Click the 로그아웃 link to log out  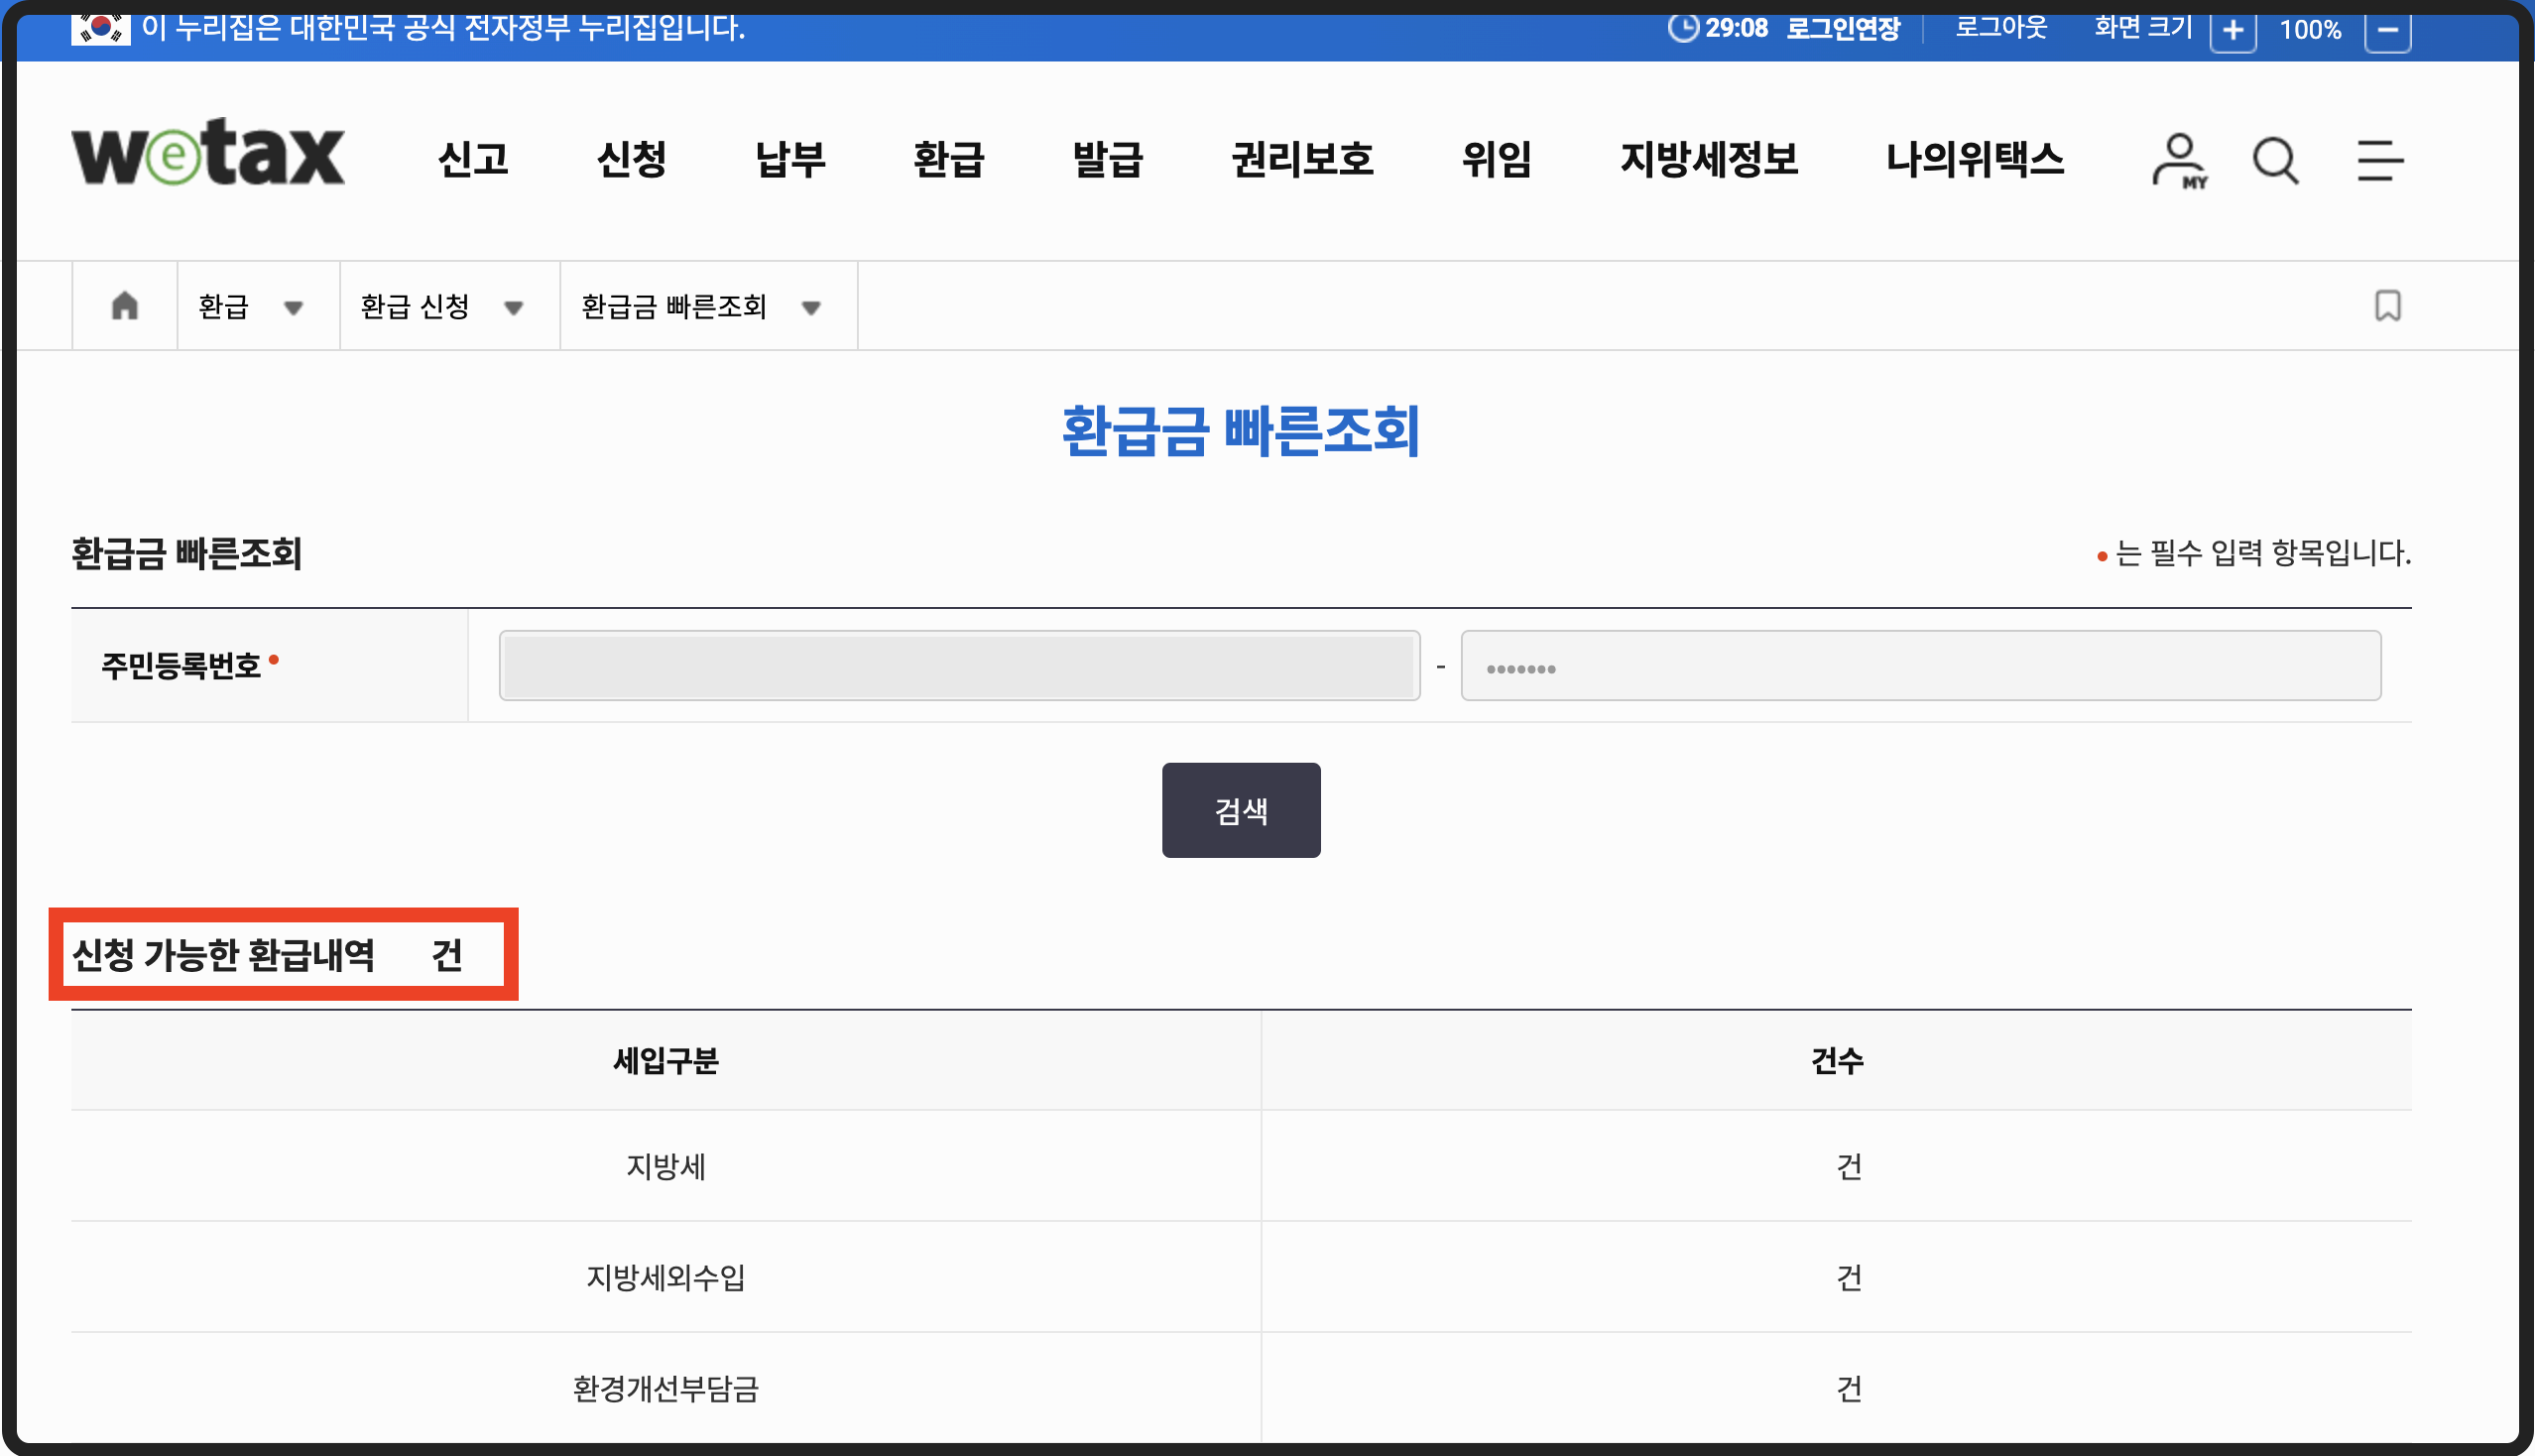(x=1998, y=27)
